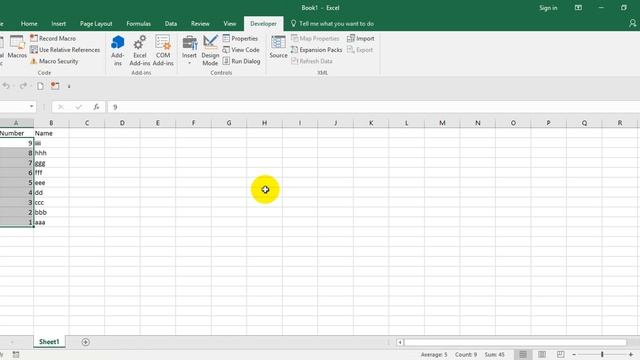Screen dimensions: 640x360
Task: Undo the last action
Action: [x=6, y=86]
